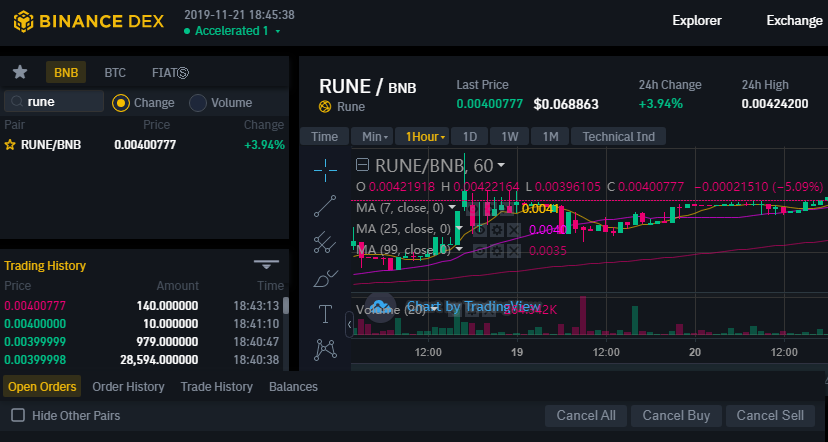Image resolution: width=828 pixels, height=442 pixels.
Task: Collapse the chart legend box
Action: click(x=362, y=165)
